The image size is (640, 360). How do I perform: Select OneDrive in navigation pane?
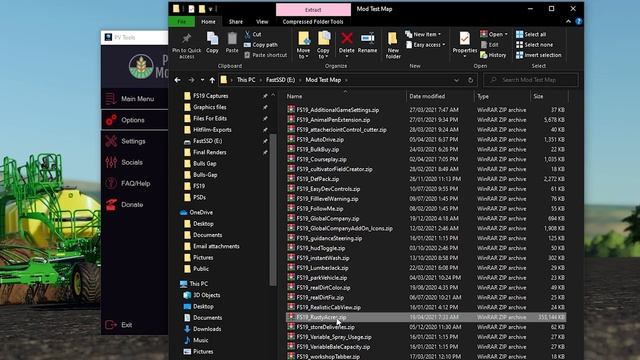click(x=201, y=213)
